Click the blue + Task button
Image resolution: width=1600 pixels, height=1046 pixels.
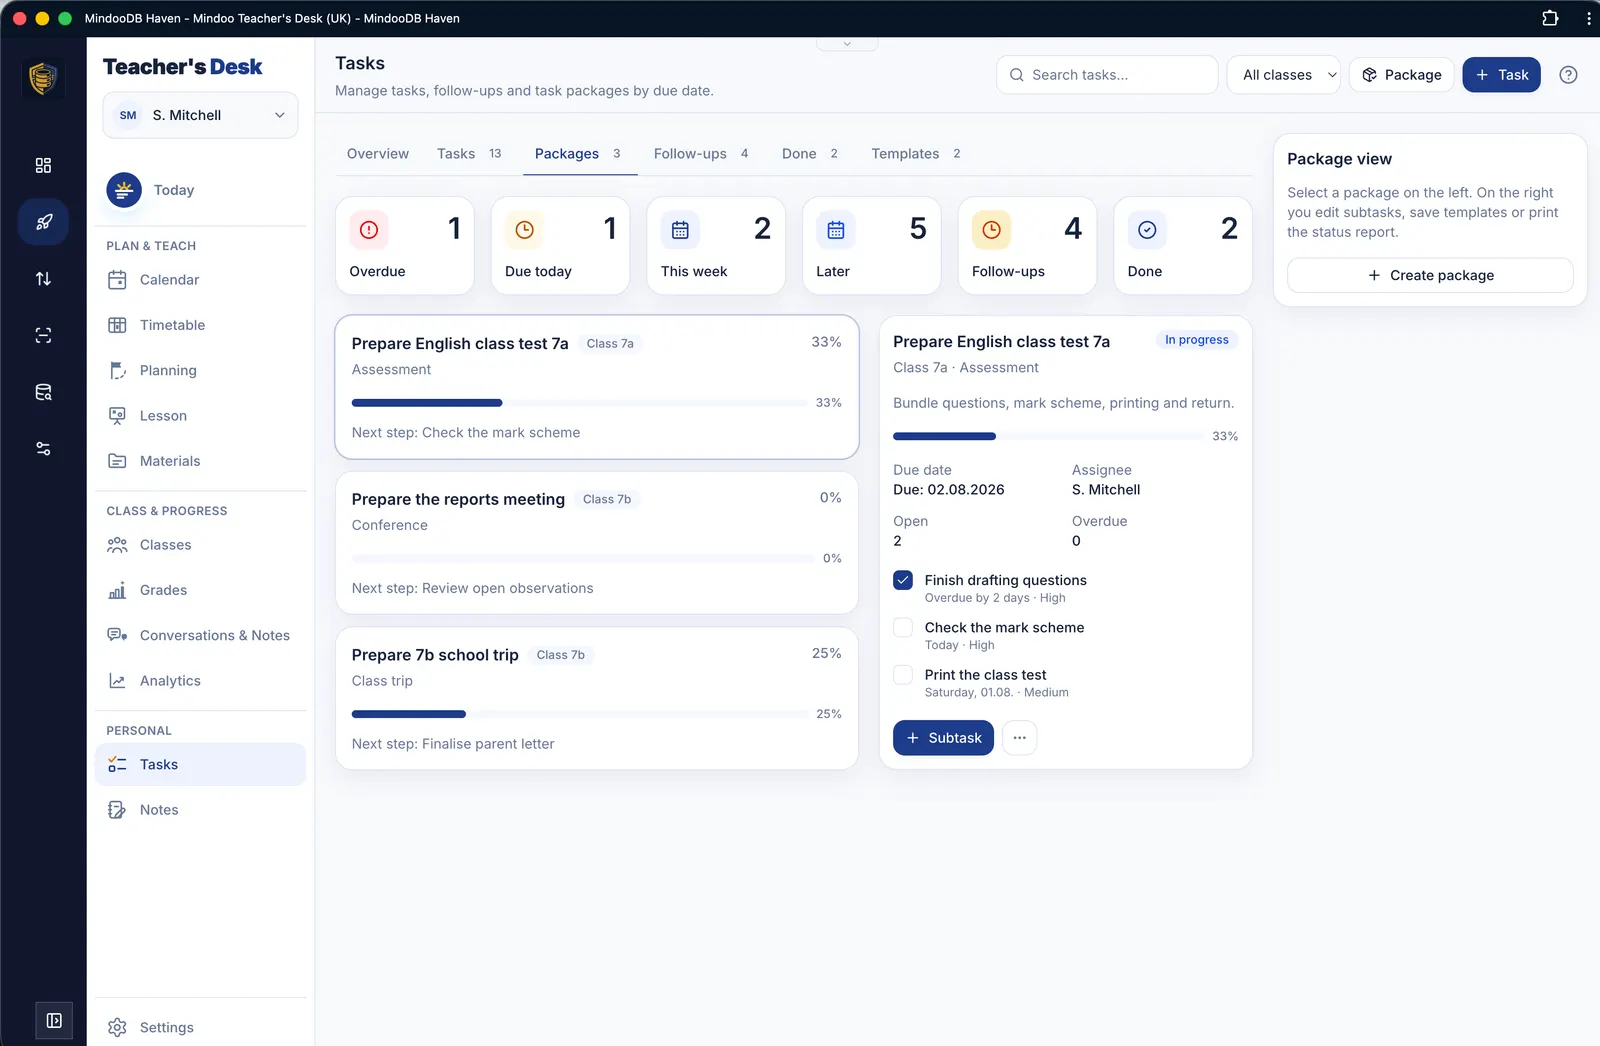(1502, 75)
